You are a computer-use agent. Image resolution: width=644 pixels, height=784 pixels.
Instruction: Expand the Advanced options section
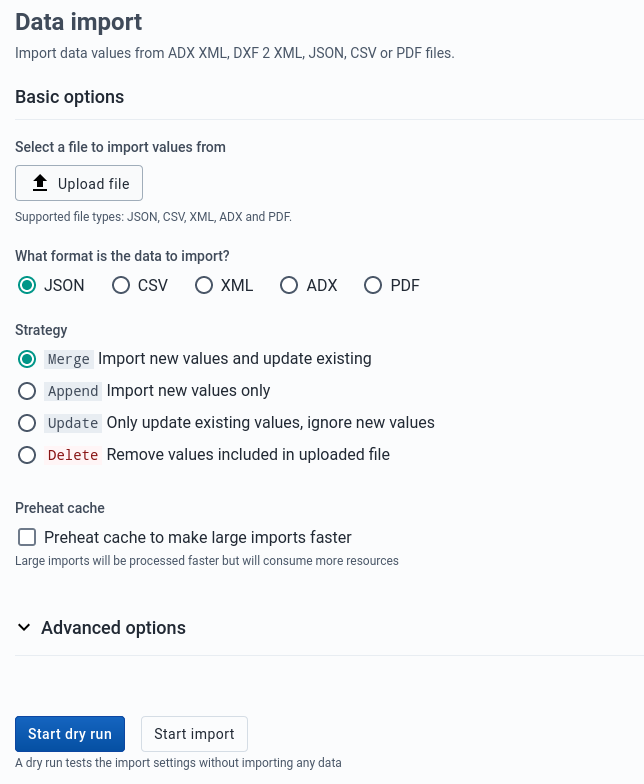tap(113, 628)
